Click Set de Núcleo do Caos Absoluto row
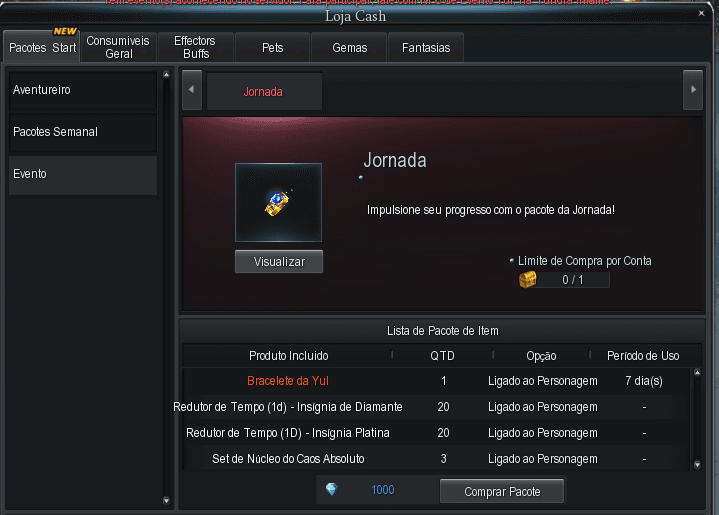This screenshot has width=719, height=515. (436, 459)
